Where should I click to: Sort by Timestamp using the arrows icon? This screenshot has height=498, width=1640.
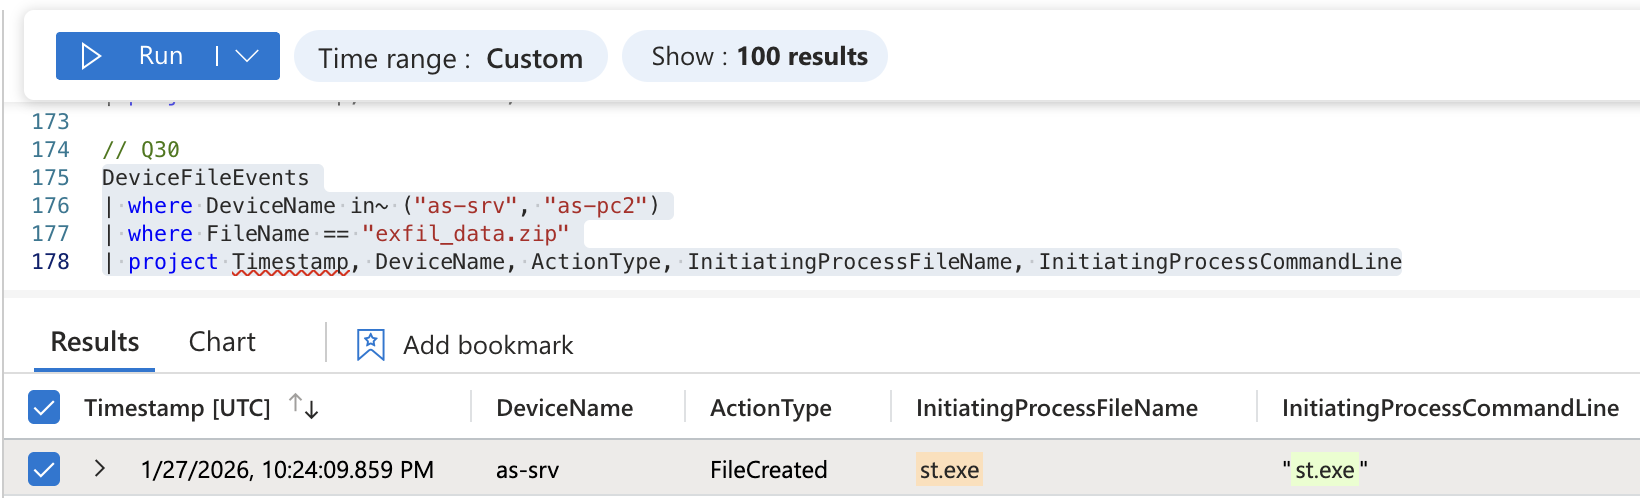[x=303, y=406]
